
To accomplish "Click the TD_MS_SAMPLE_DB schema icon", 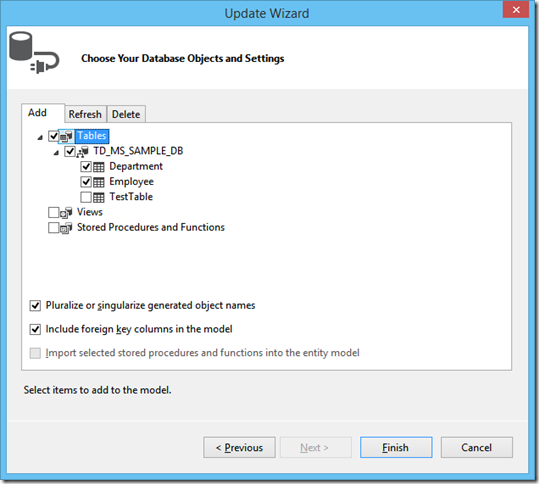I will [82, 152].
